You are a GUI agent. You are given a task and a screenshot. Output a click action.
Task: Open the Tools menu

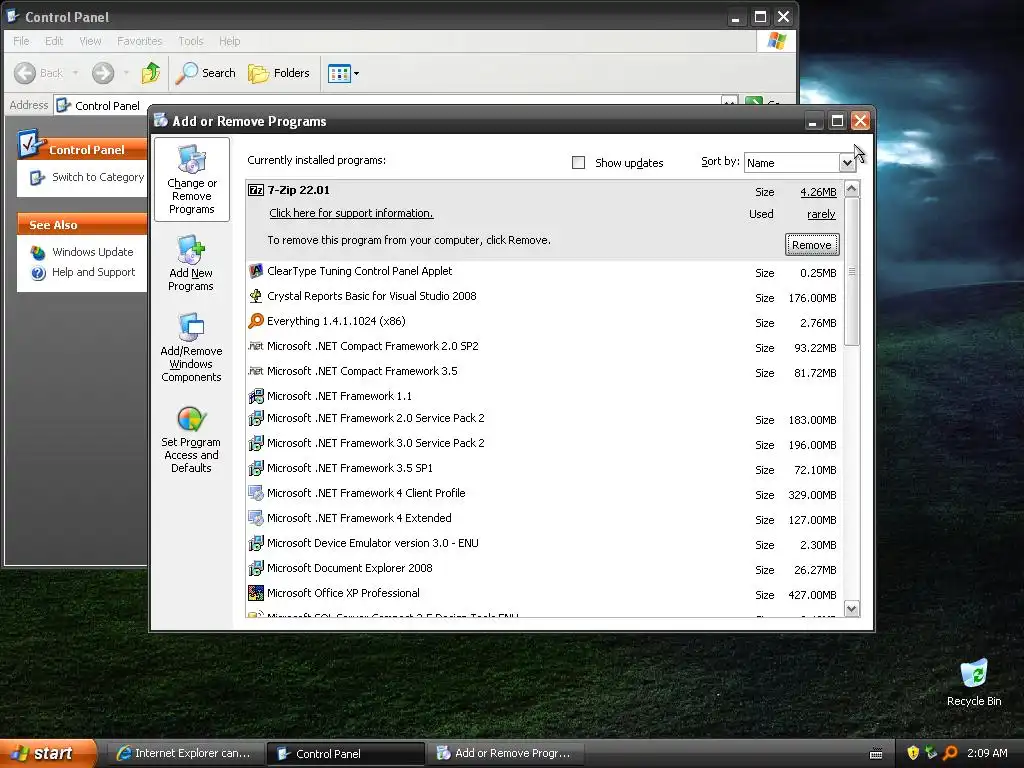click(x=191, y=41)
